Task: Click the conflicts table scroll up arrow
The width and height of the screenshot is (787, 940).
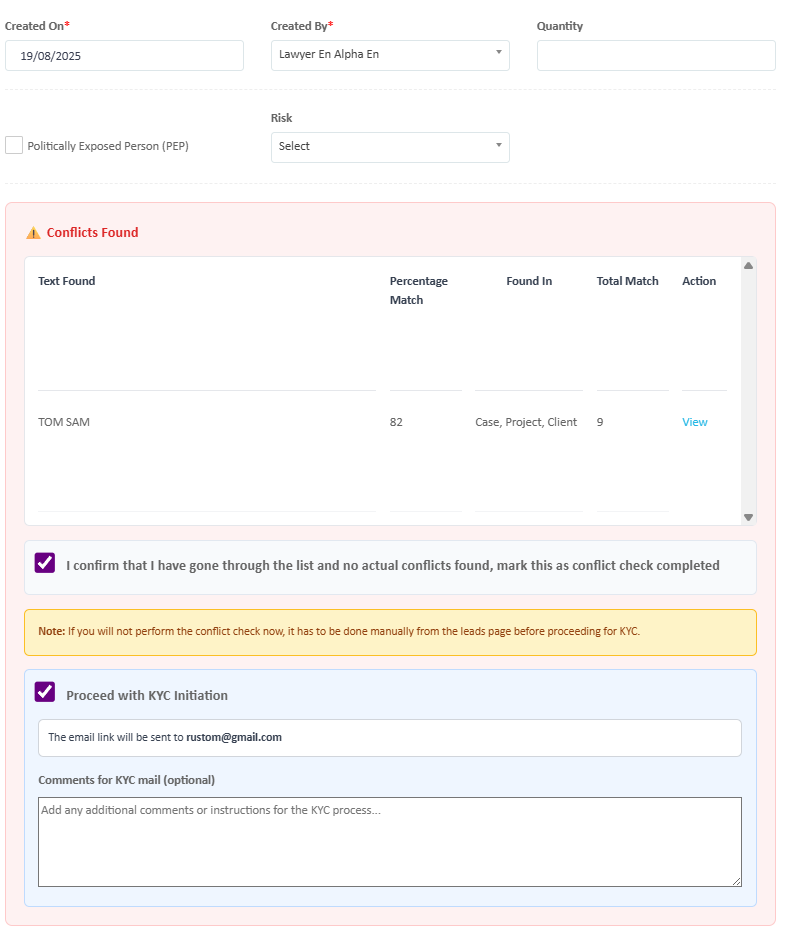Action: (748, 266)
